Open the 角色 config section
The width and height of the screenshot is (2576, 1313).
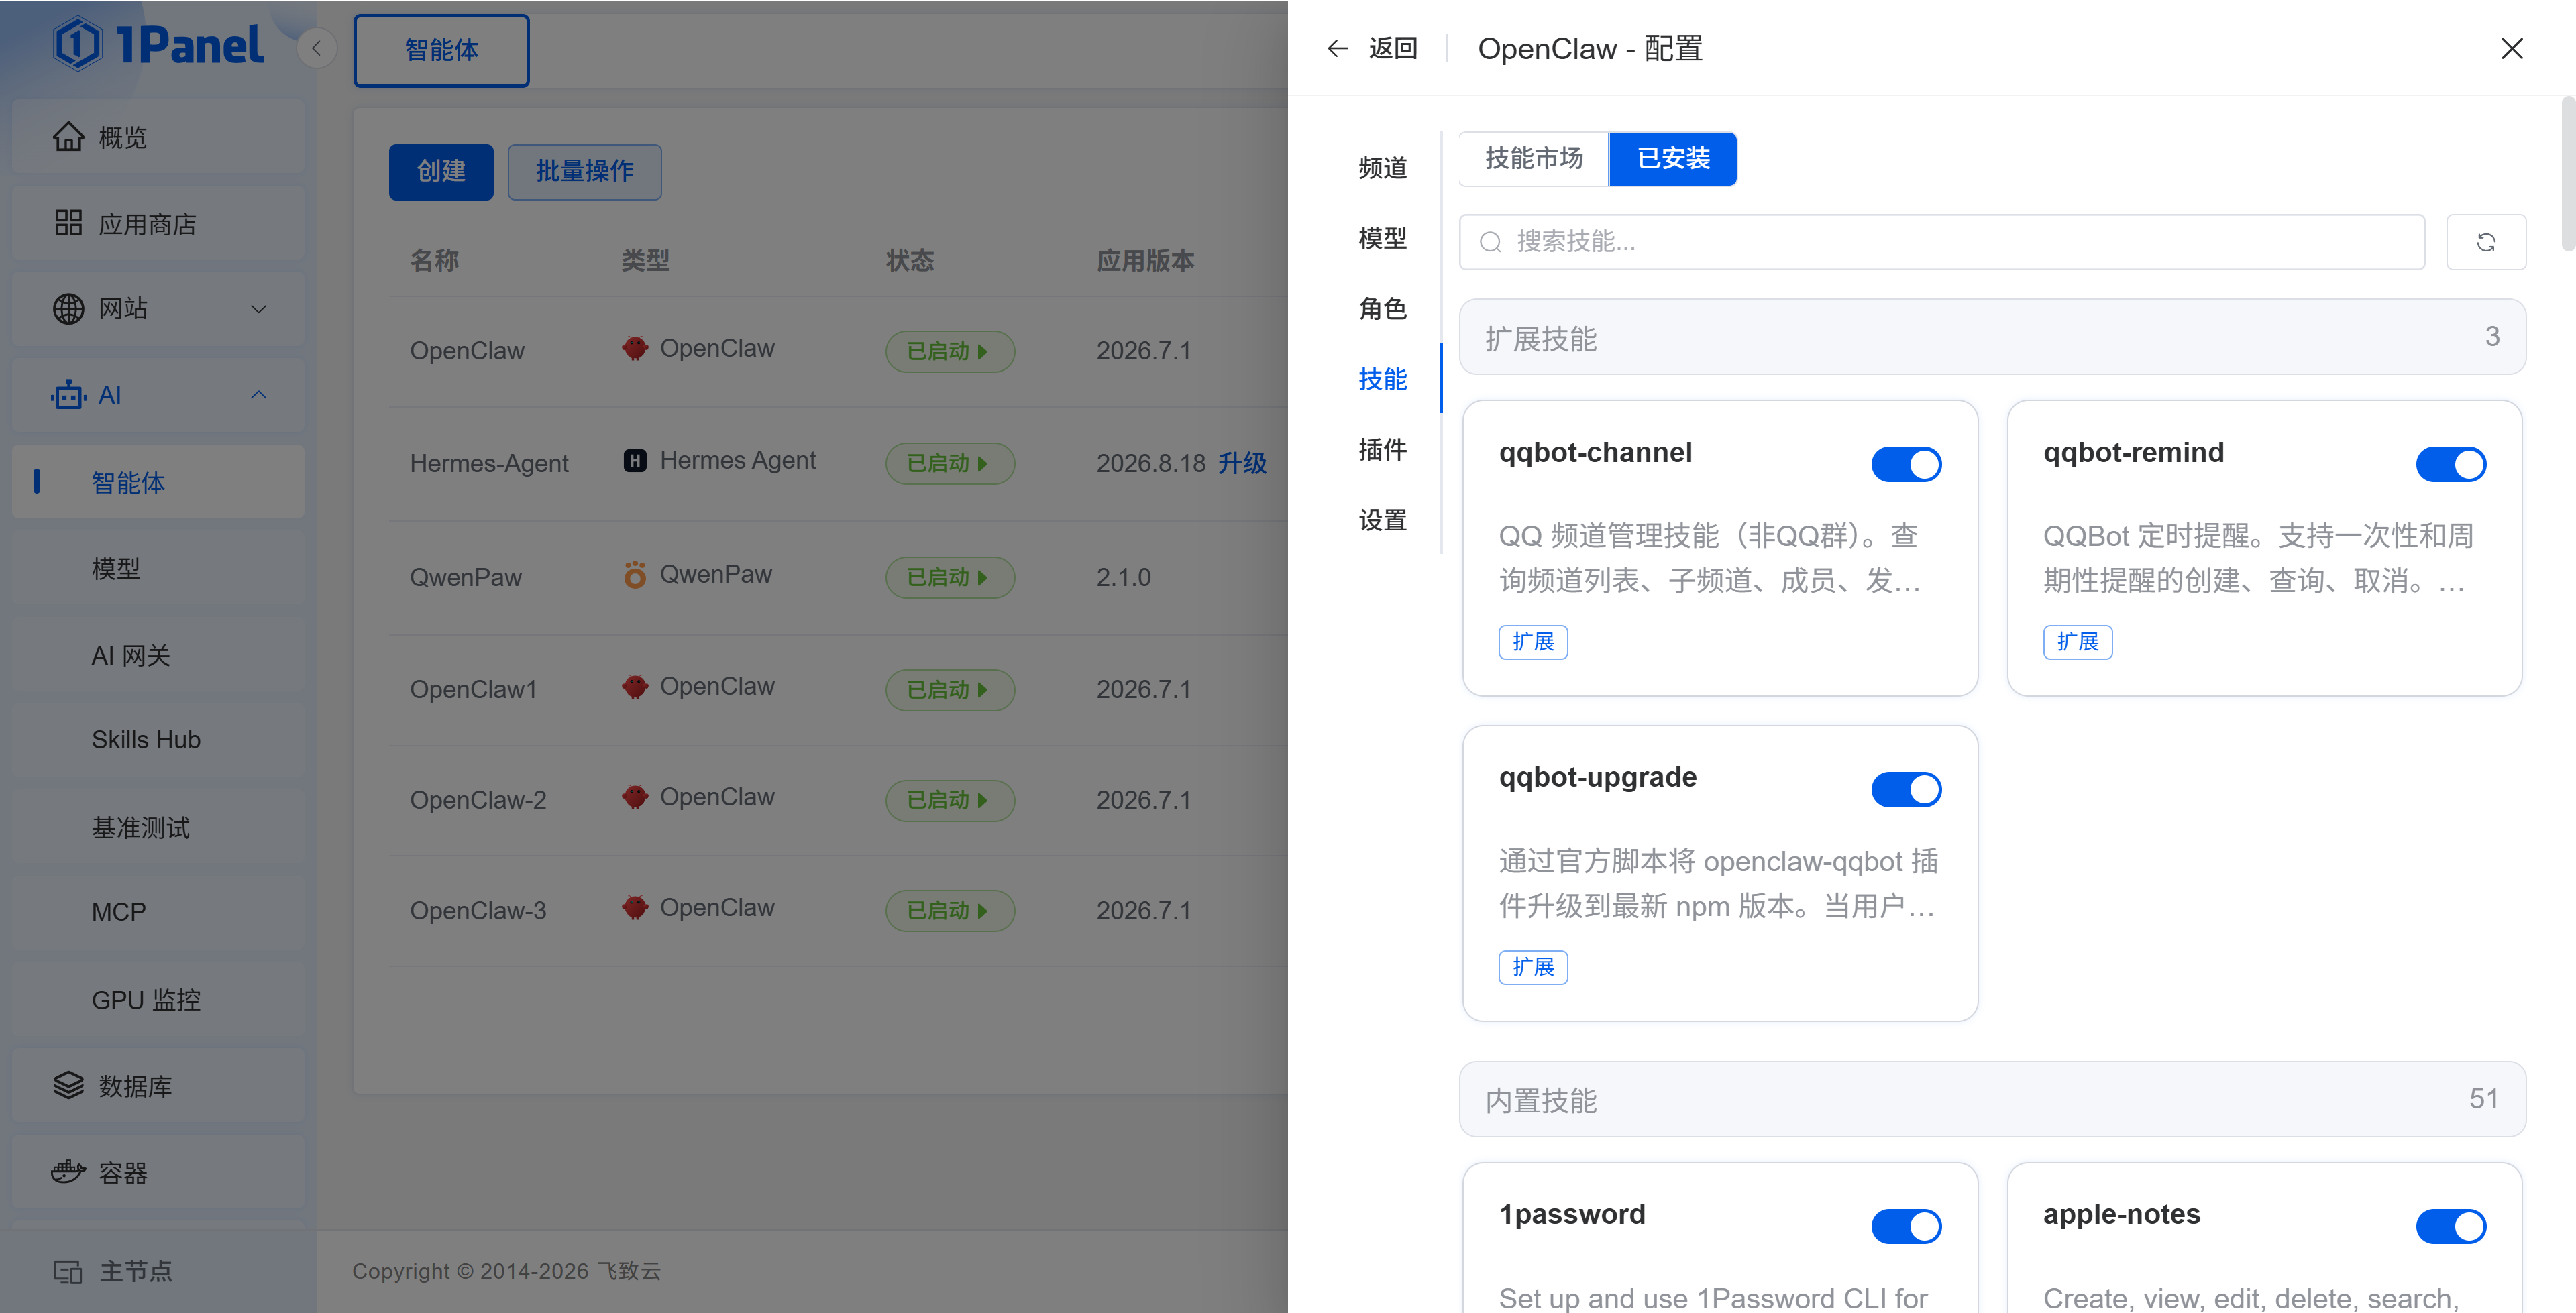click(x=1382, y=309)
